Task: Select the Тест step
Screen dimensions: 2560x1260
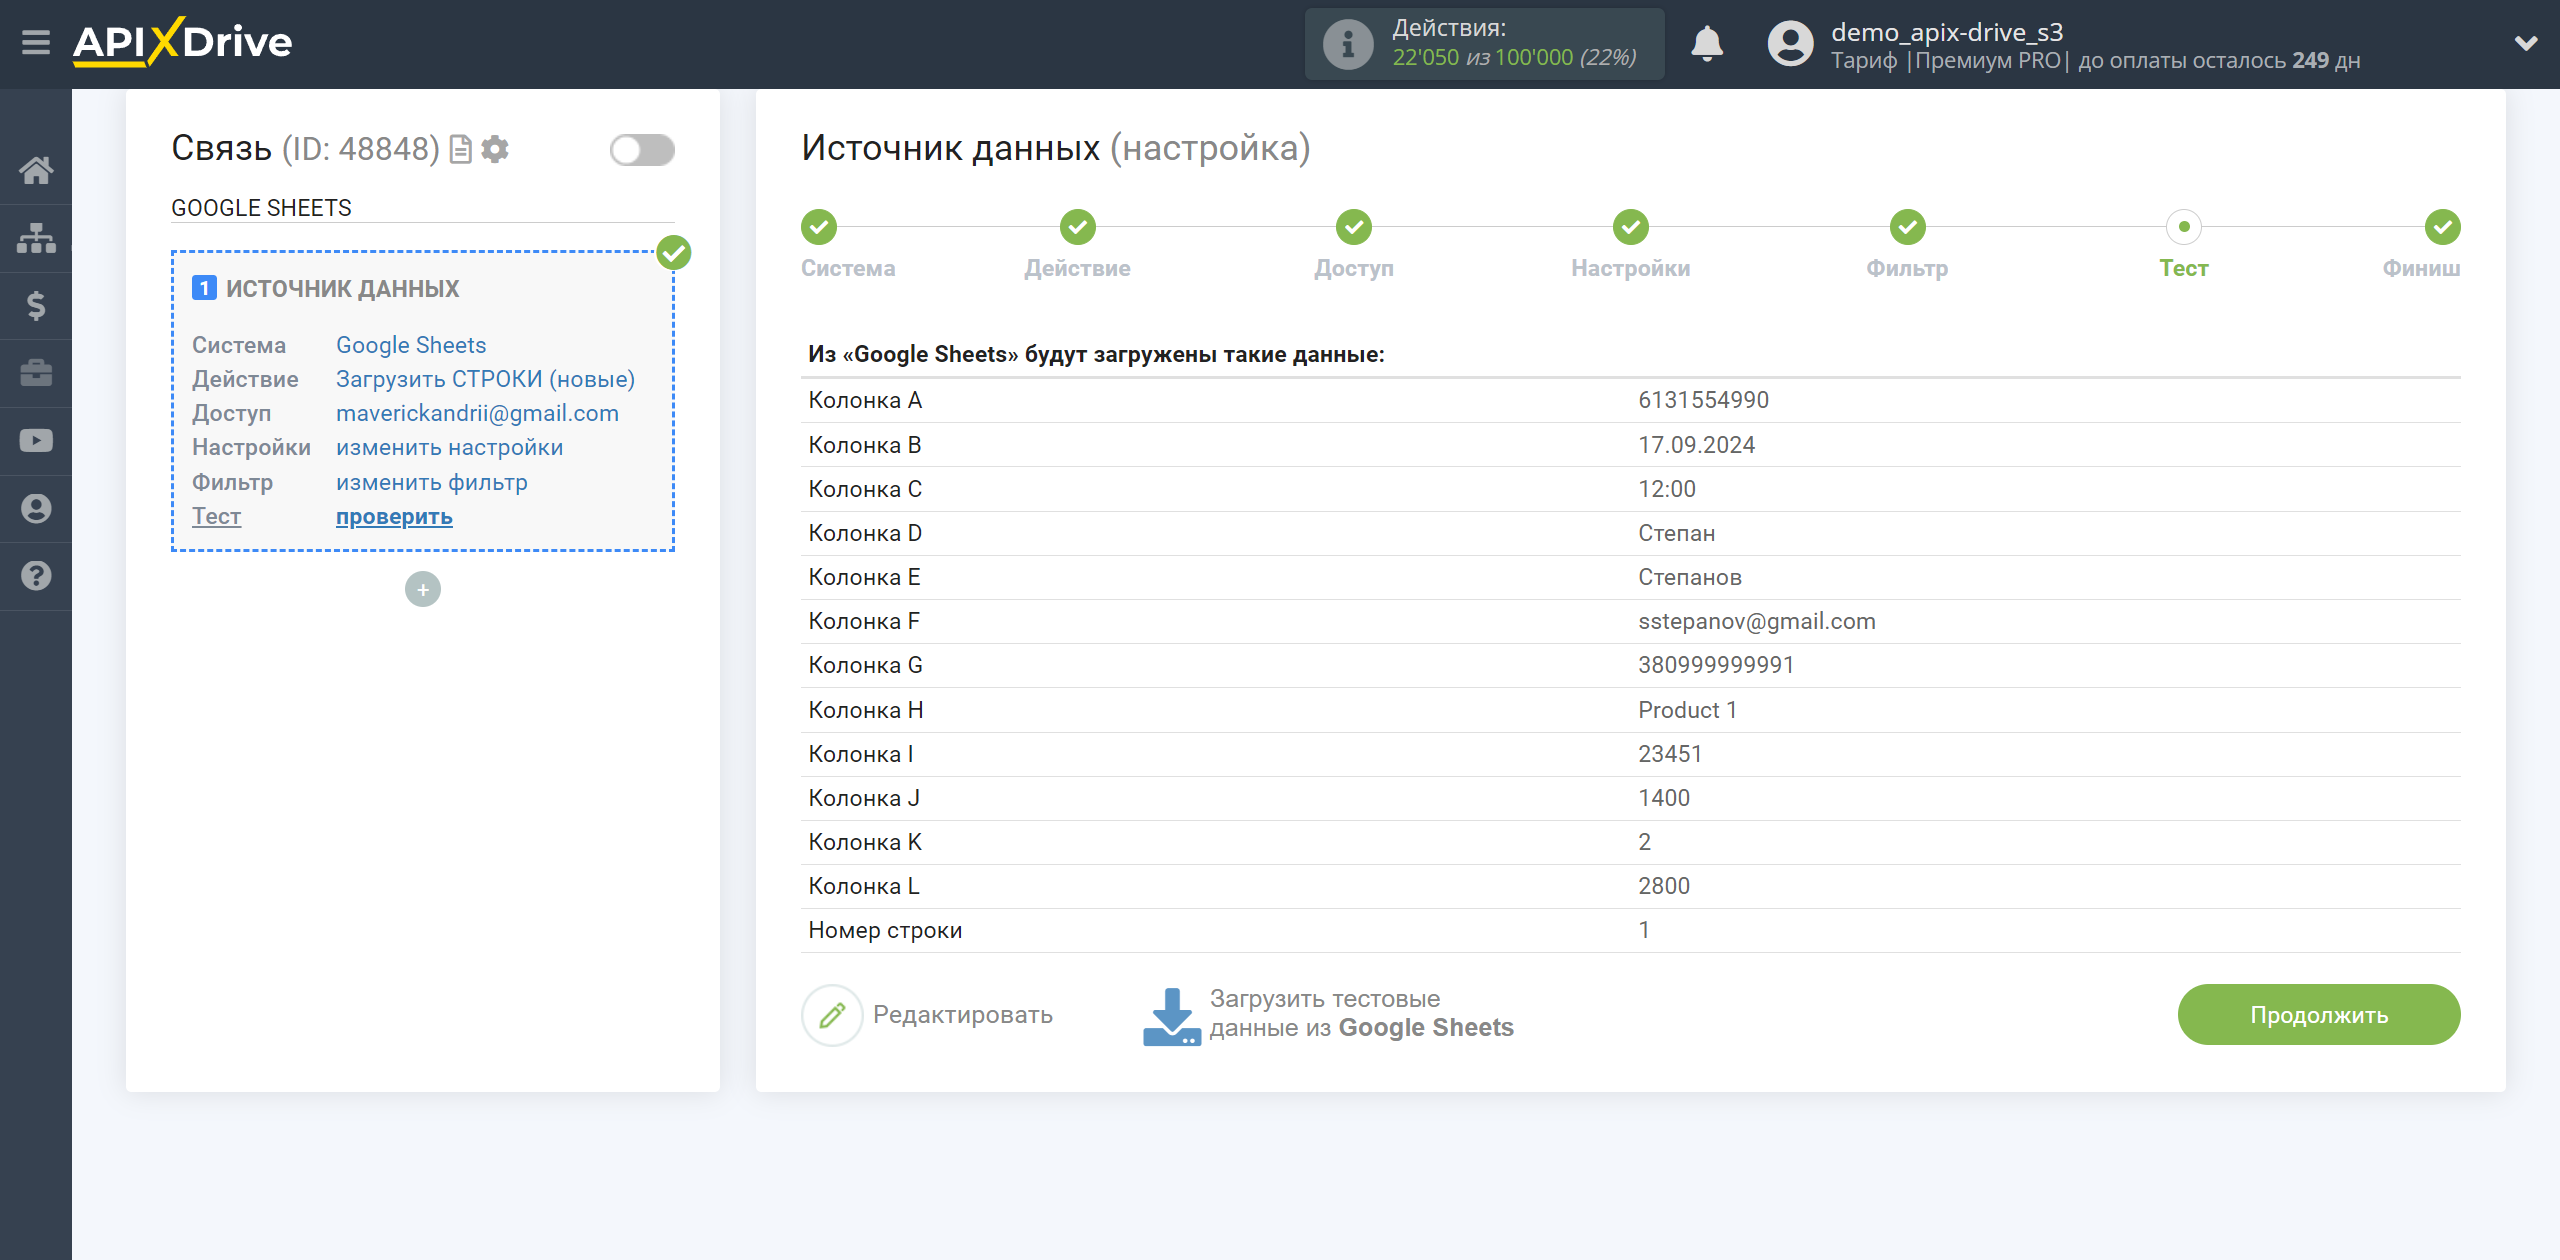Action: click(x=2184, y=227)
